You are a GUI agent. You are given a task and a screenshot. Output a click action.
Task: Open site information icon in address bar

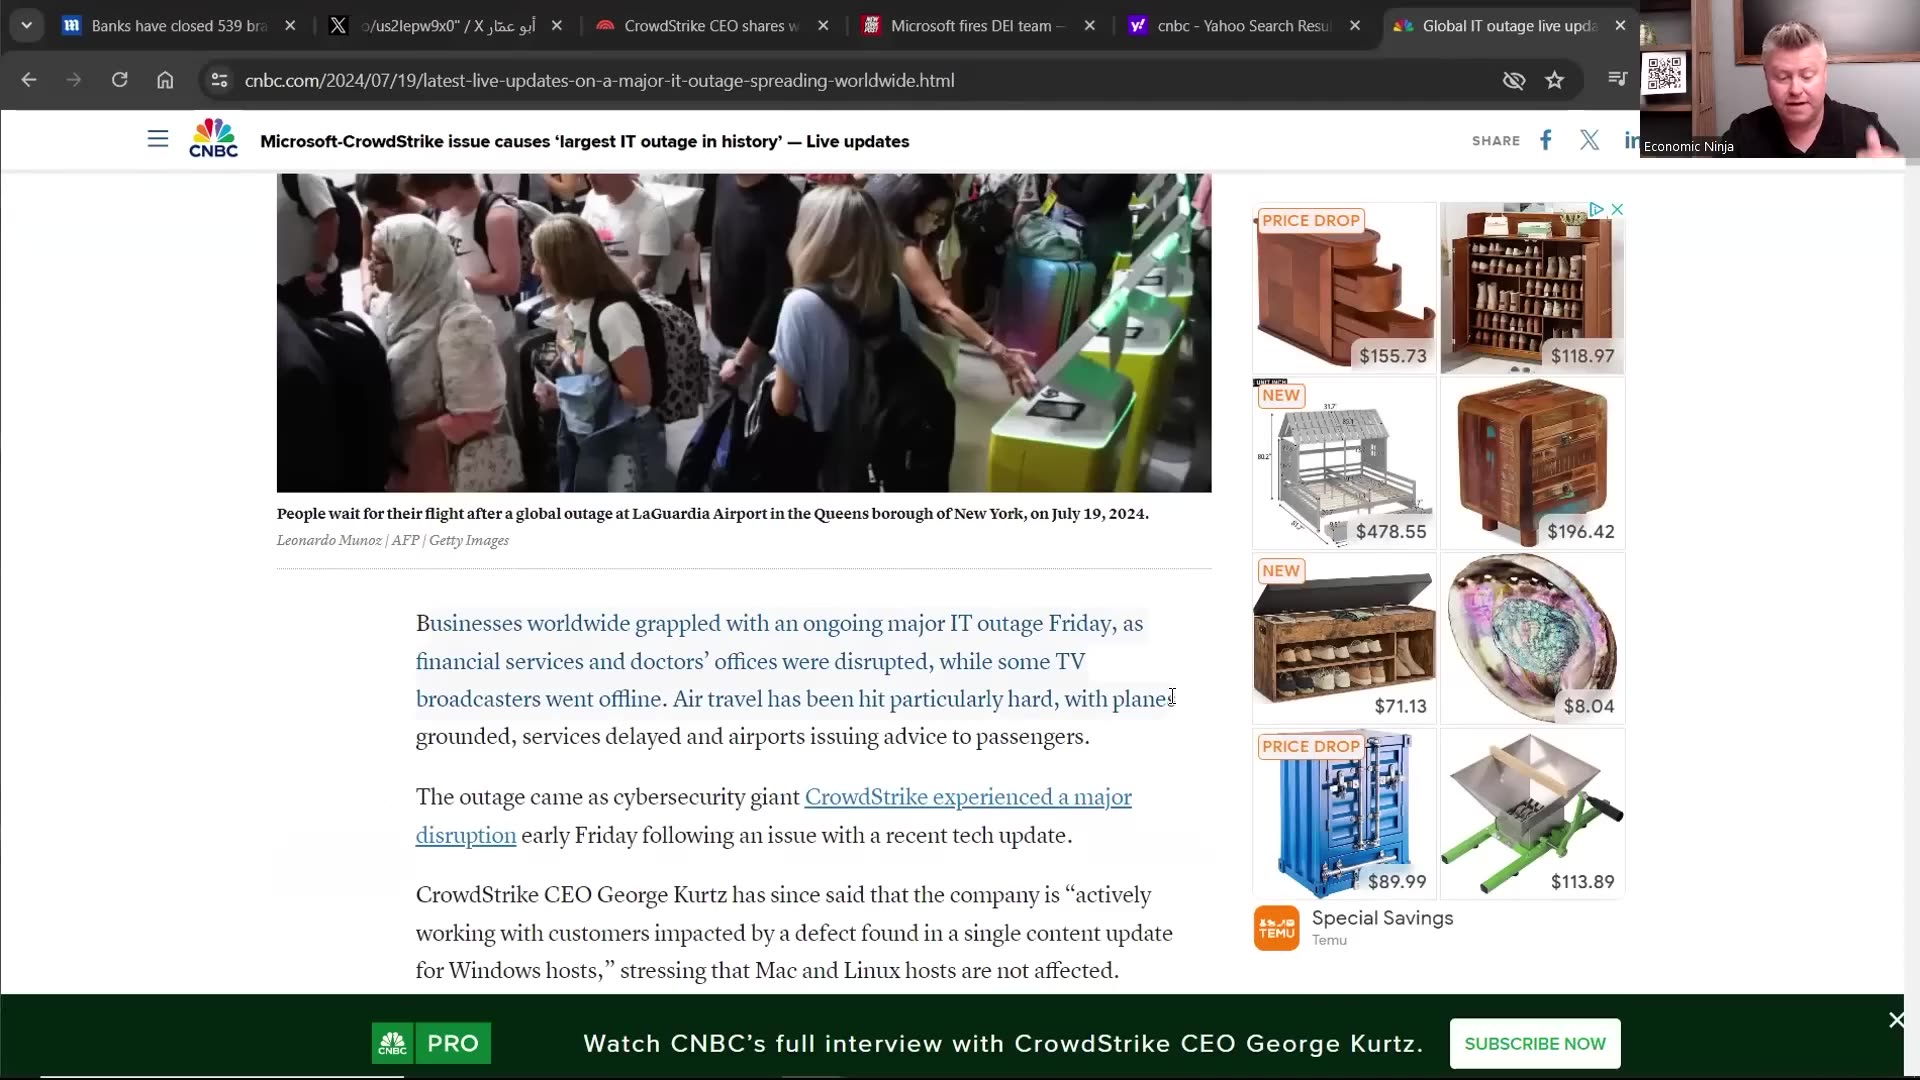click(x=219, y=80)
